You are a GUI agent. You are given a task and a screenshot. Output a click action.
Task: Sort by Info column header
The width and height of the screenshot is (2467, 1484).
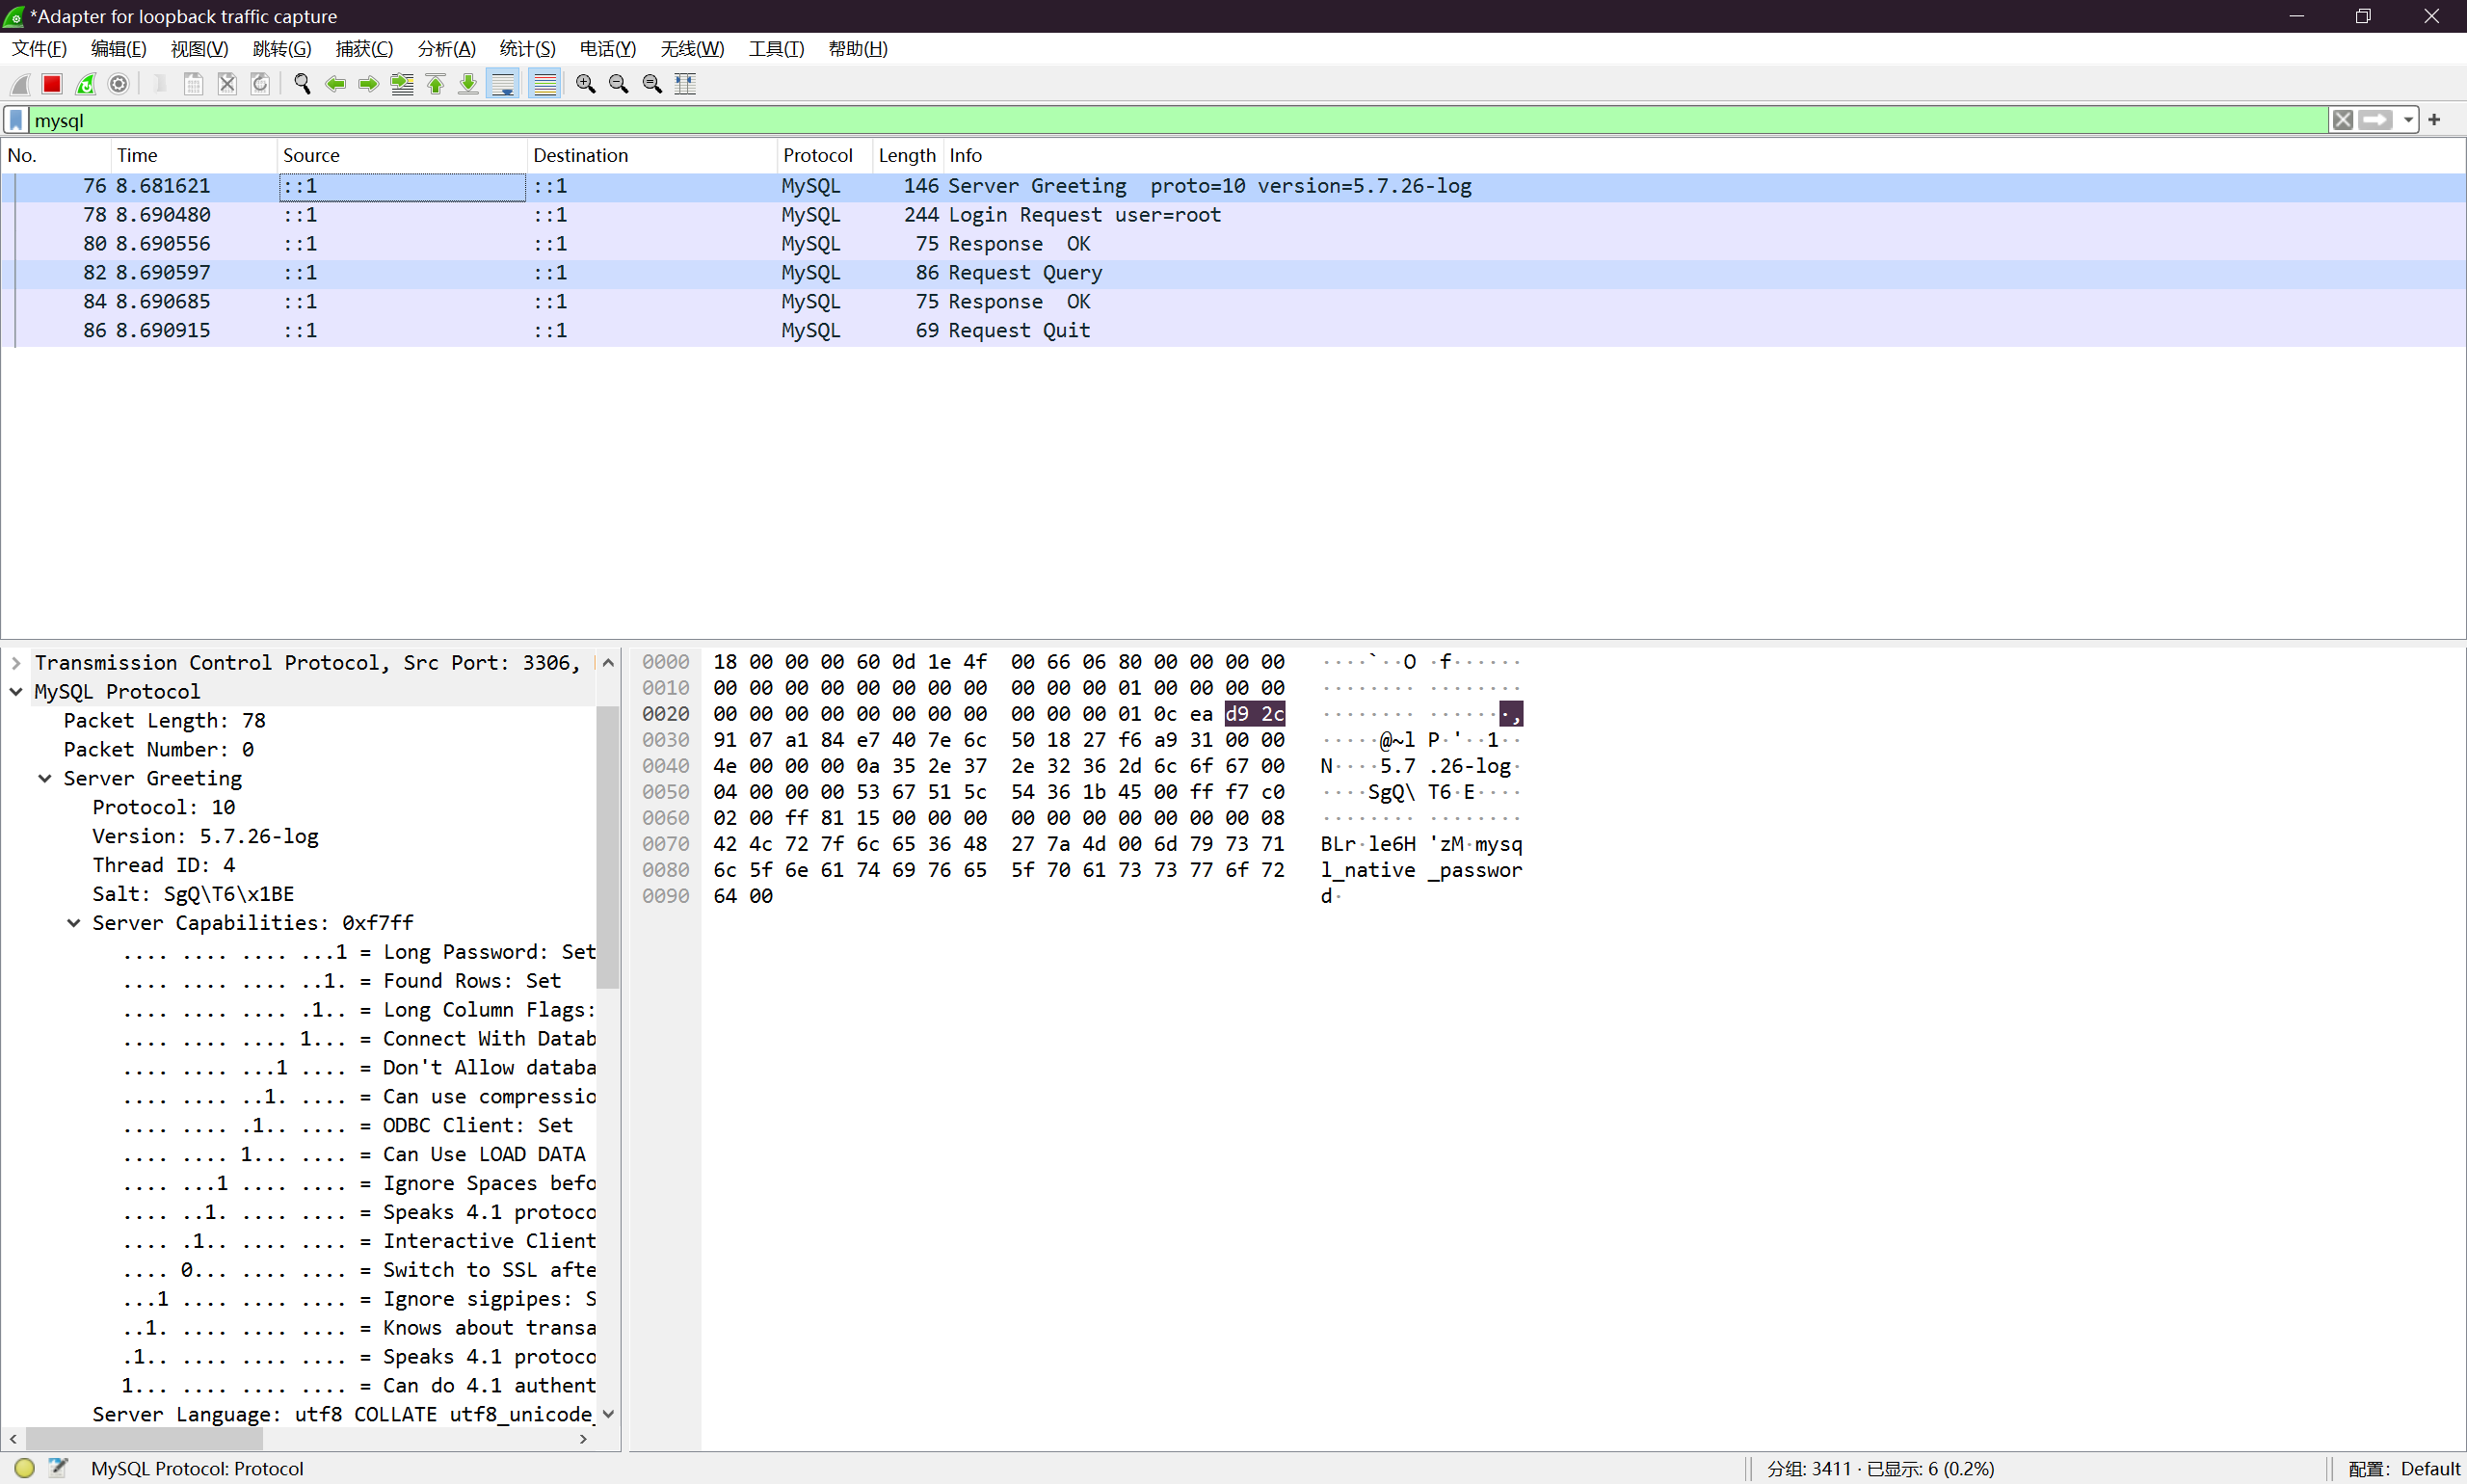1703,155
